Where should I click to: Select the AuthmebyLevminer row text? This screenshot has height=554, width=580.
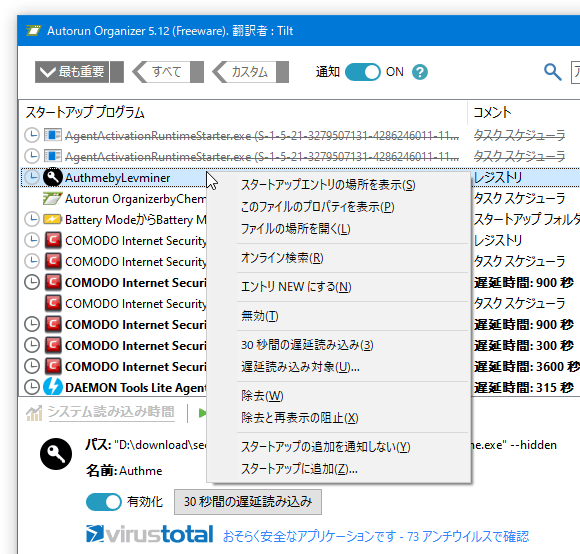[118, 178]
